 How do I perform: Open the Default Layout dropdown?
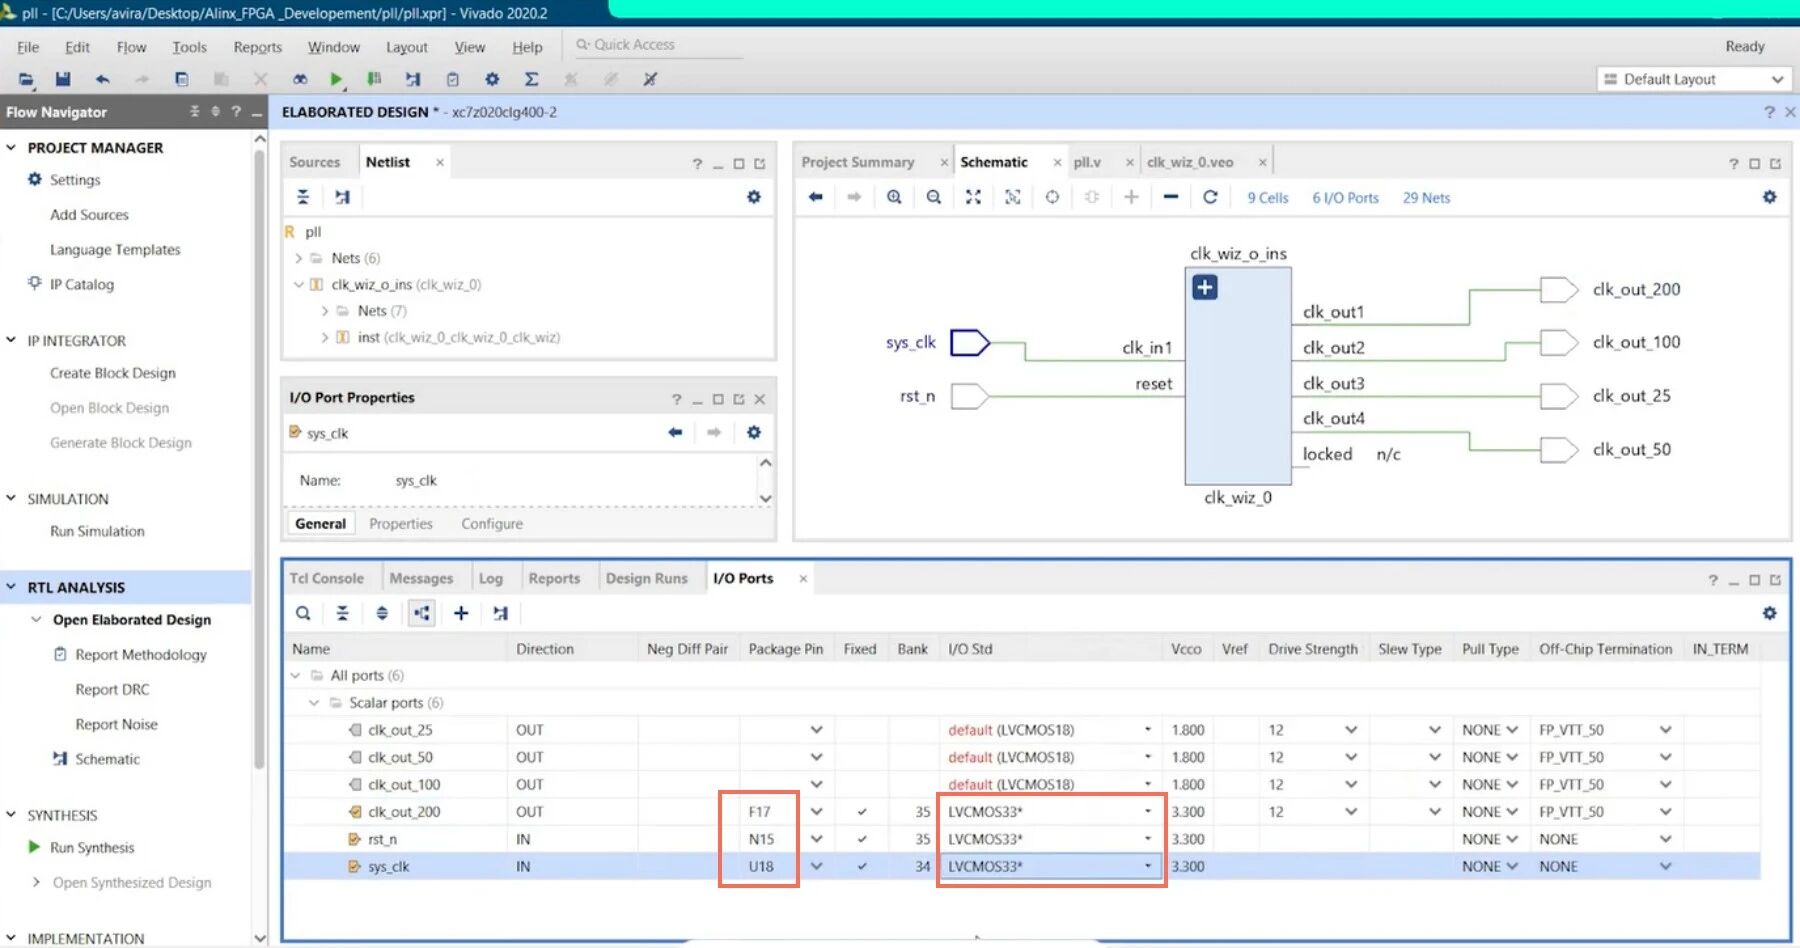coord(1694,79)
